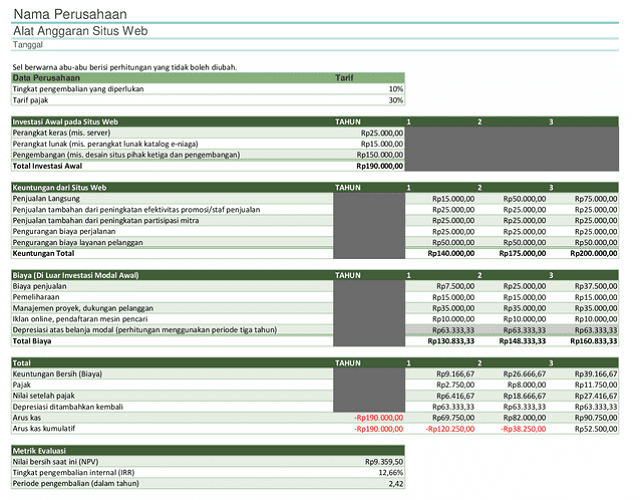
Task: Select 'Periode pengembalian (dalam tahun)' label
Action: pyautogui.click(x=76, y=484)
